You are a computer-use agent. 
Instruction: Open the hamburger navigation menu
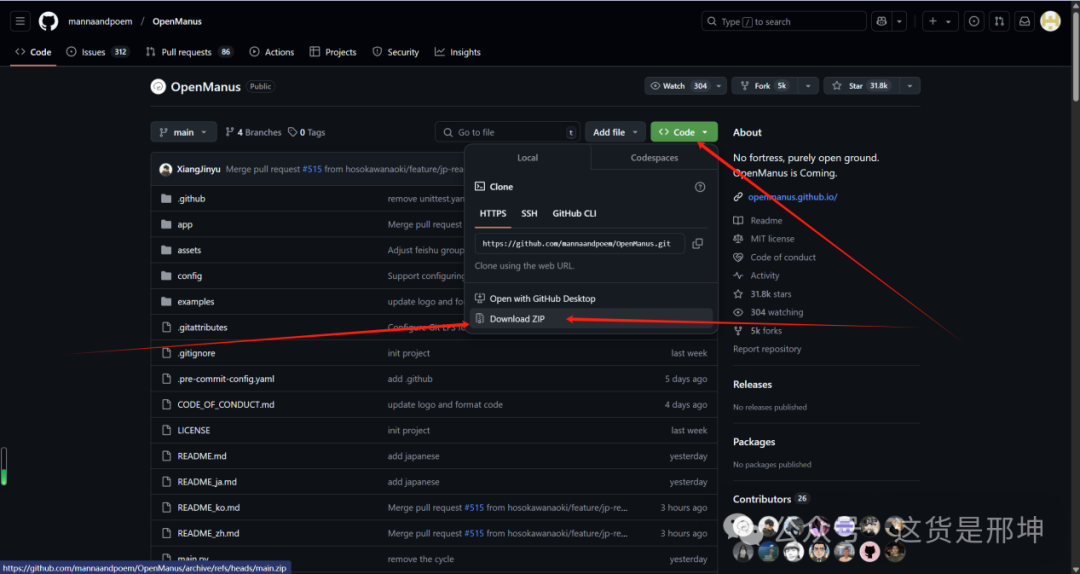(20, 21)
